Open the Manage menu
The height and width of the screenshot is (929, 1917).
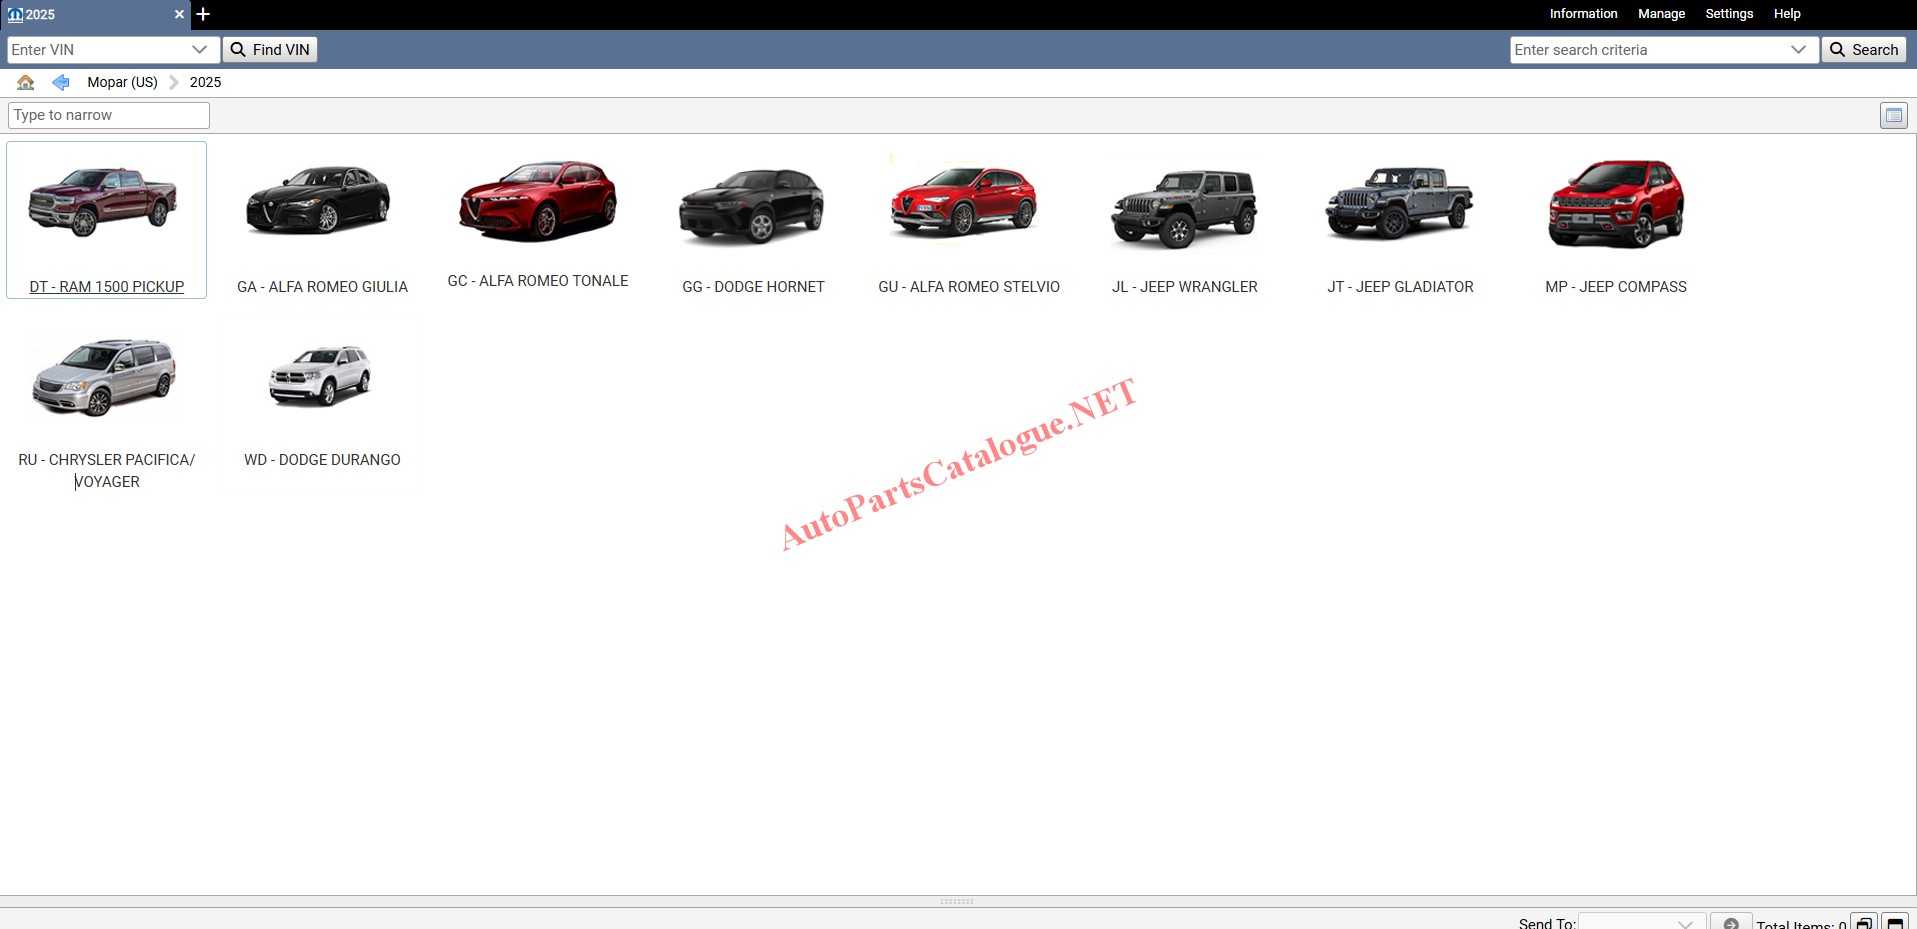(x=1661, y=14)
